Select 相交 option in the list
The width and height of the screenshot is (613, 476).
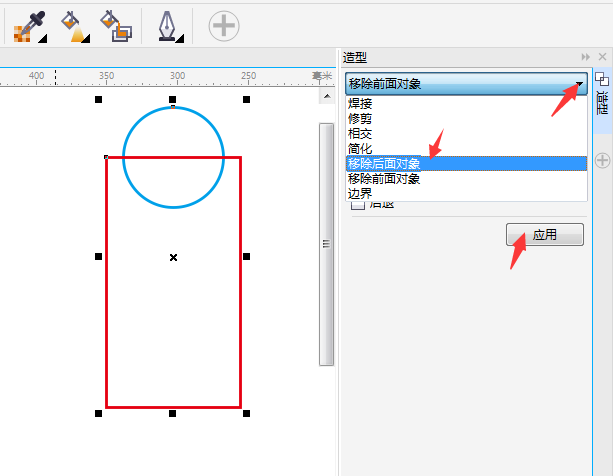point(360,134)
